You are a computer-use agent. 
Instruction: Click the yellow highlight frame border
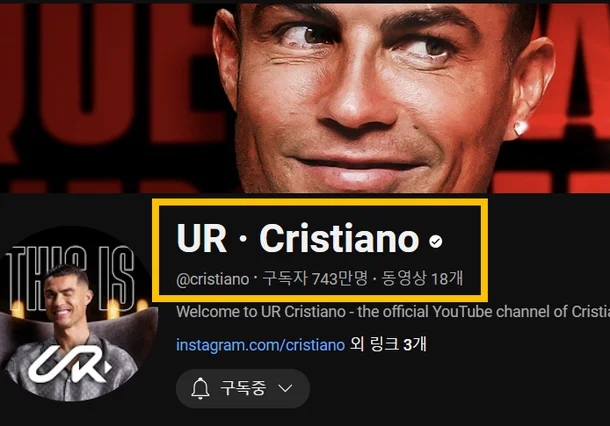point(320,203)
